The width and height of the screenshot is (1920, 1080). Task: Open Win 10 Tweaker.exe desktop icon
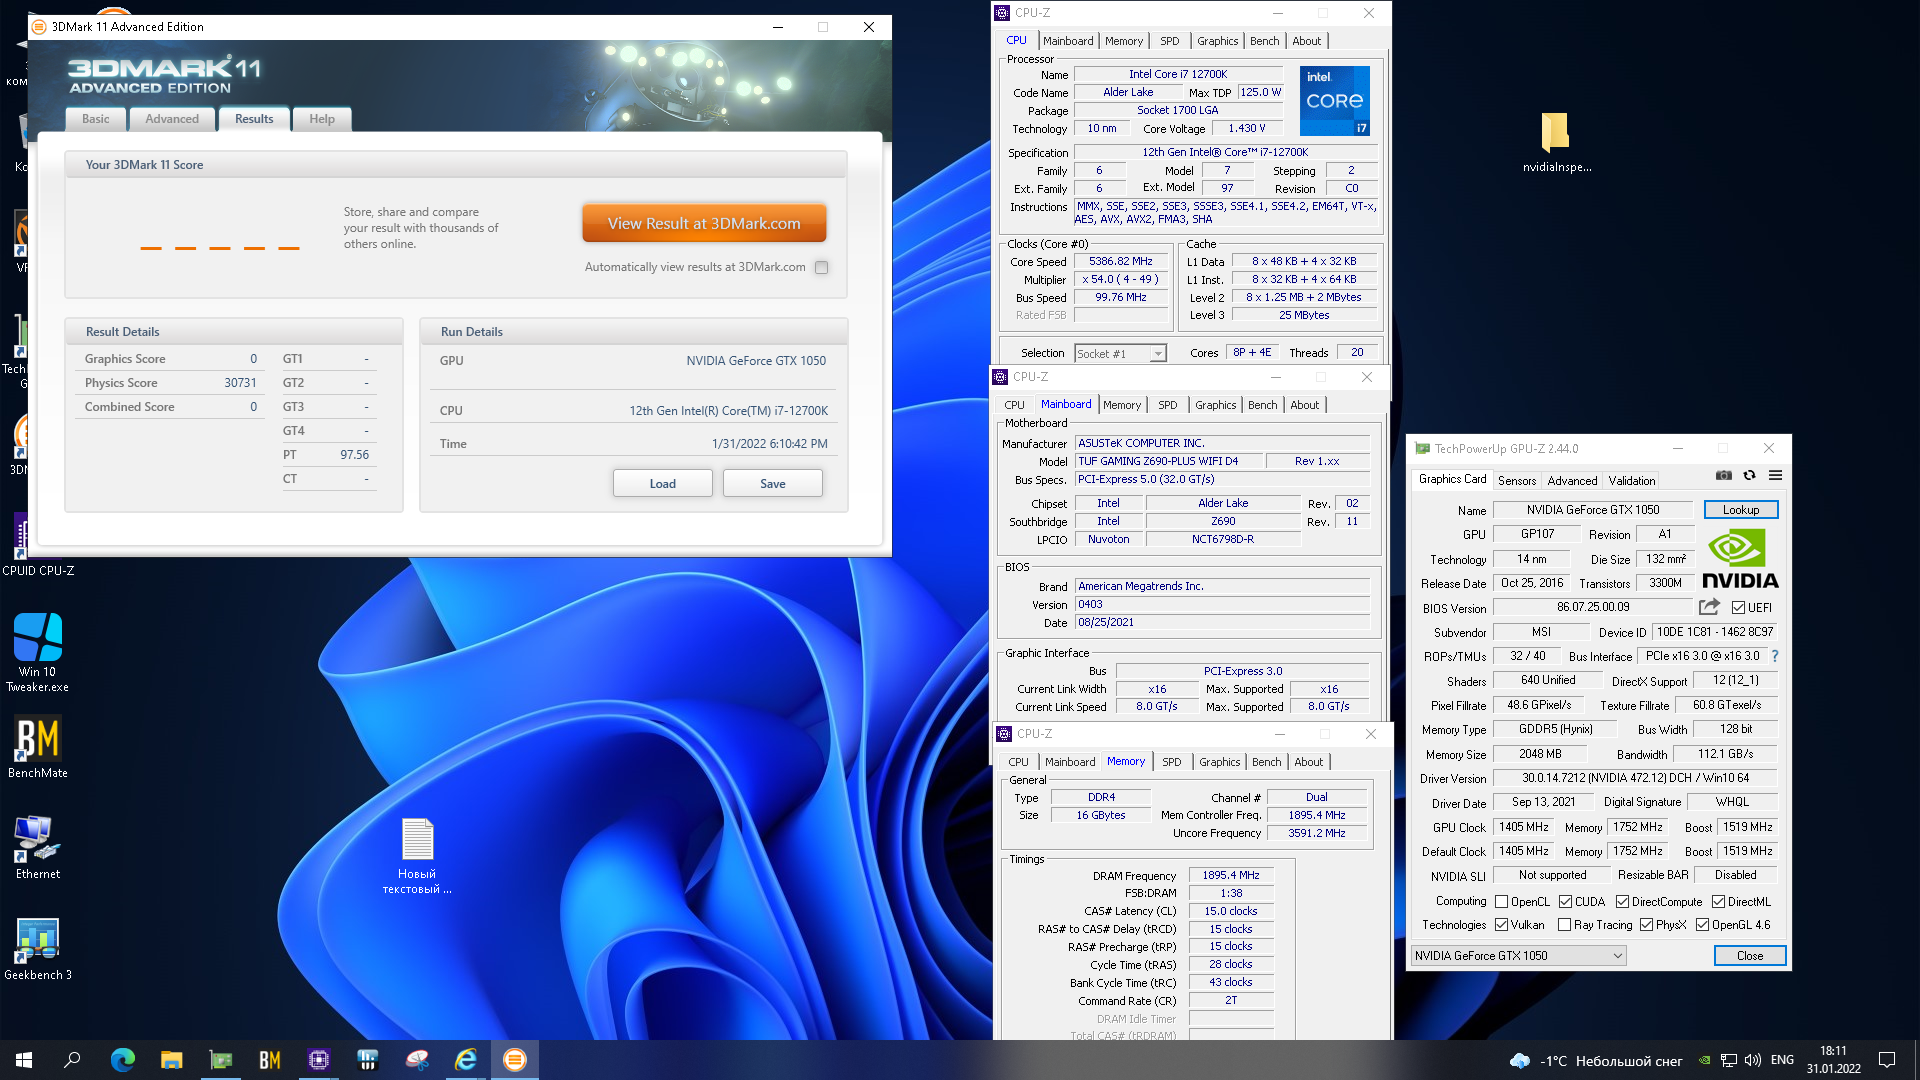(38, 652)
